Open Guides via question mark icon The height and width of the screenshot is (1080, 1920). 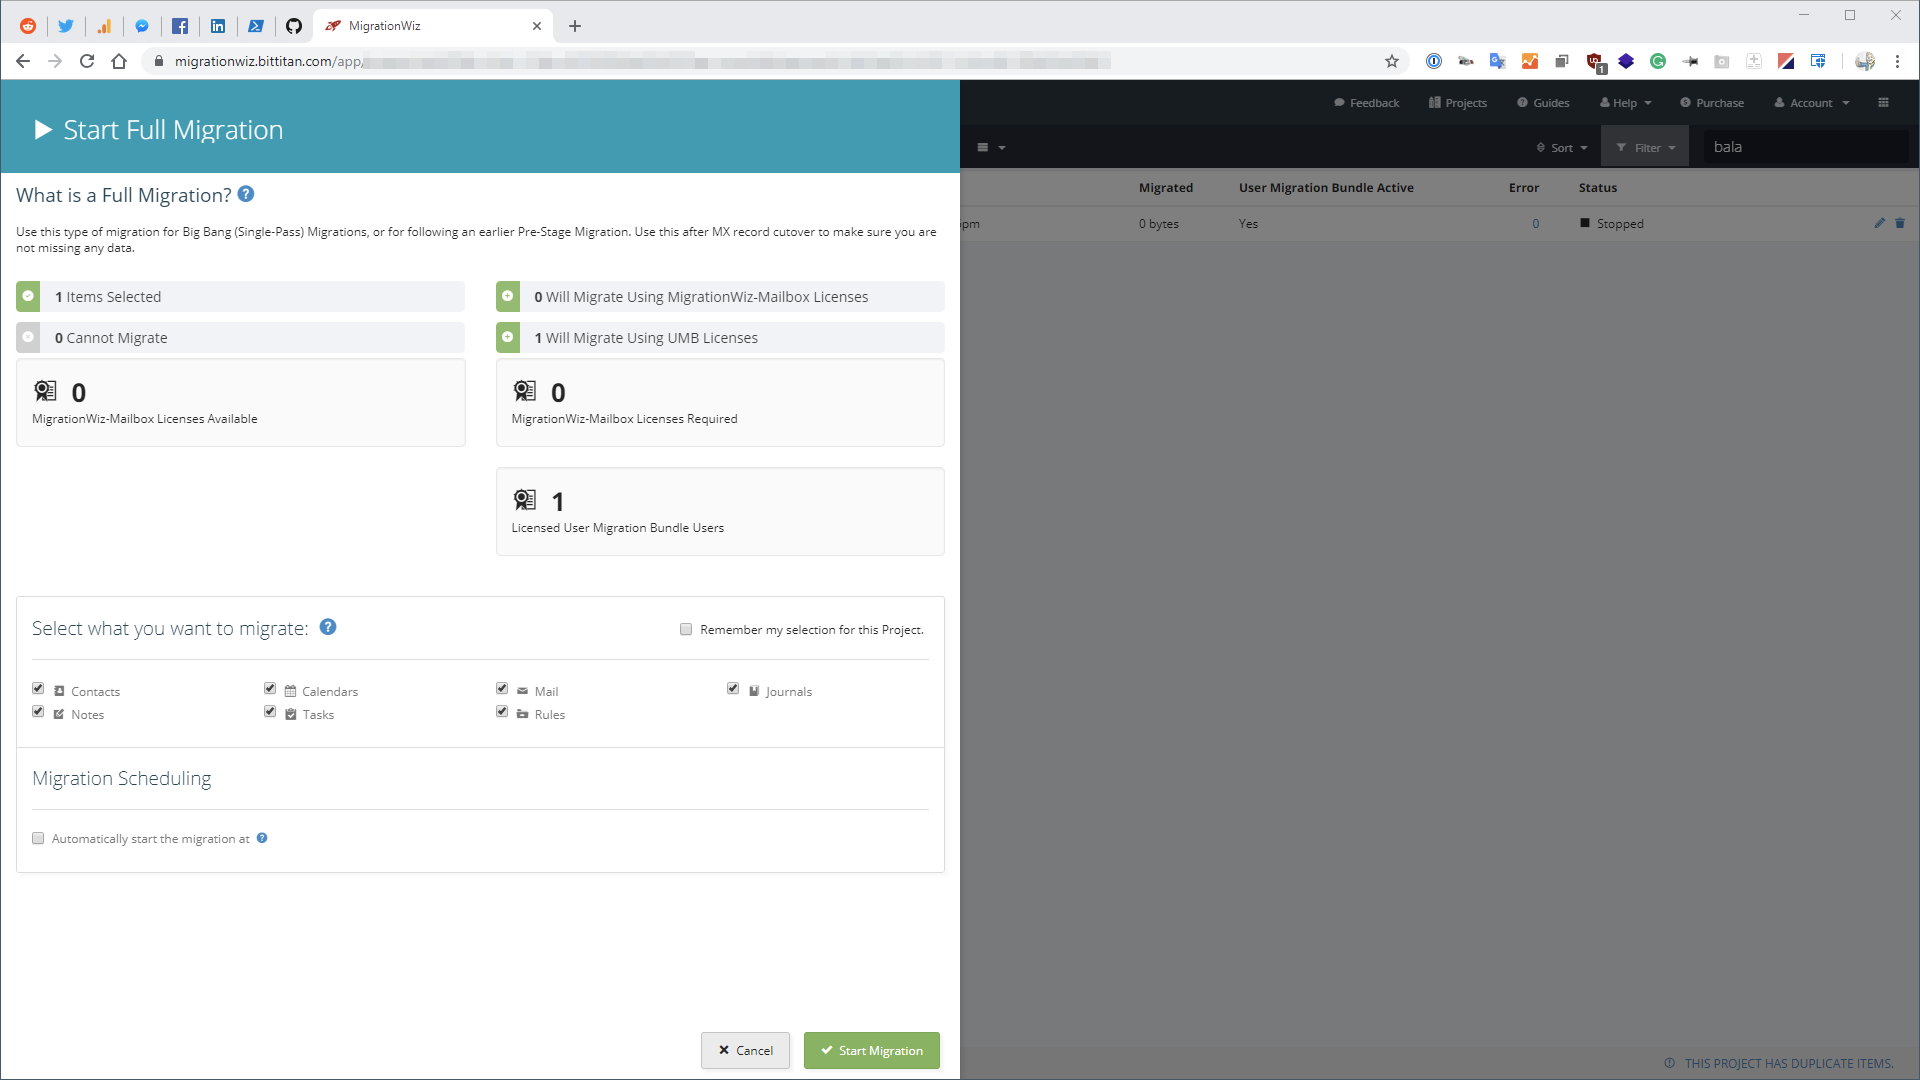(1521, 102)
